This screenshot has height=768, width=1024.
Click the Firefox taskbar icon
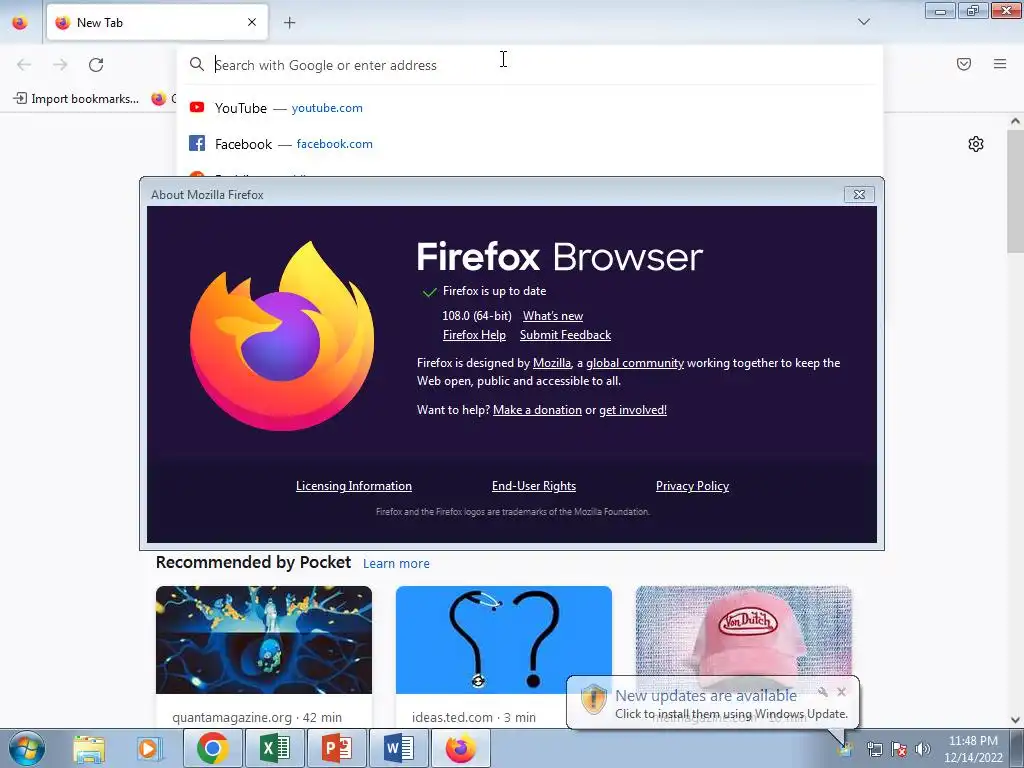(x=460, y=748)
